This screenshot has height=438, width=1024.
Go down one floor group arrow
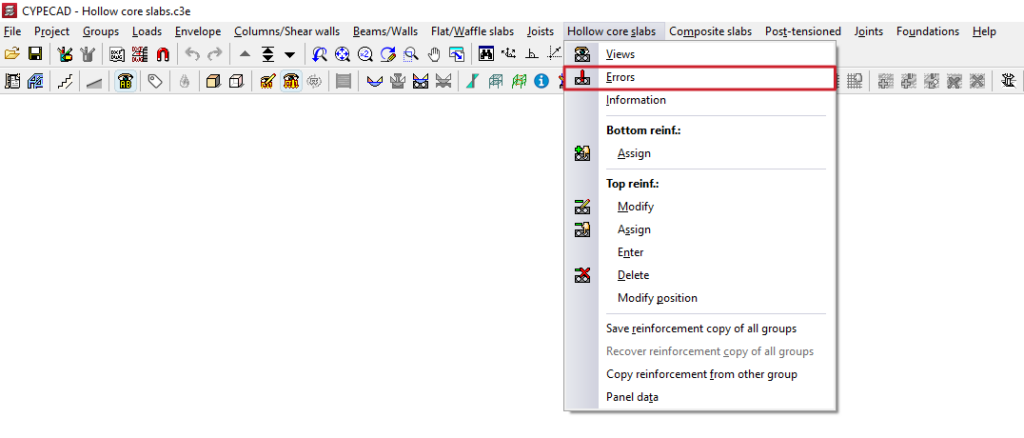289,54
